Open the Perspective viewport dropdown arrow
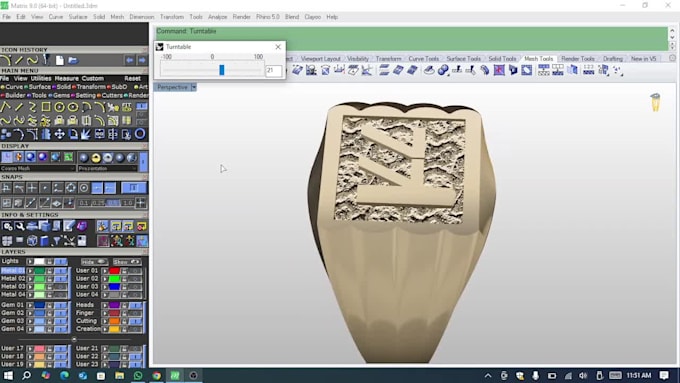Image resolution: width=680 pixels, height=383 pixels. click(x=193, y=87)
